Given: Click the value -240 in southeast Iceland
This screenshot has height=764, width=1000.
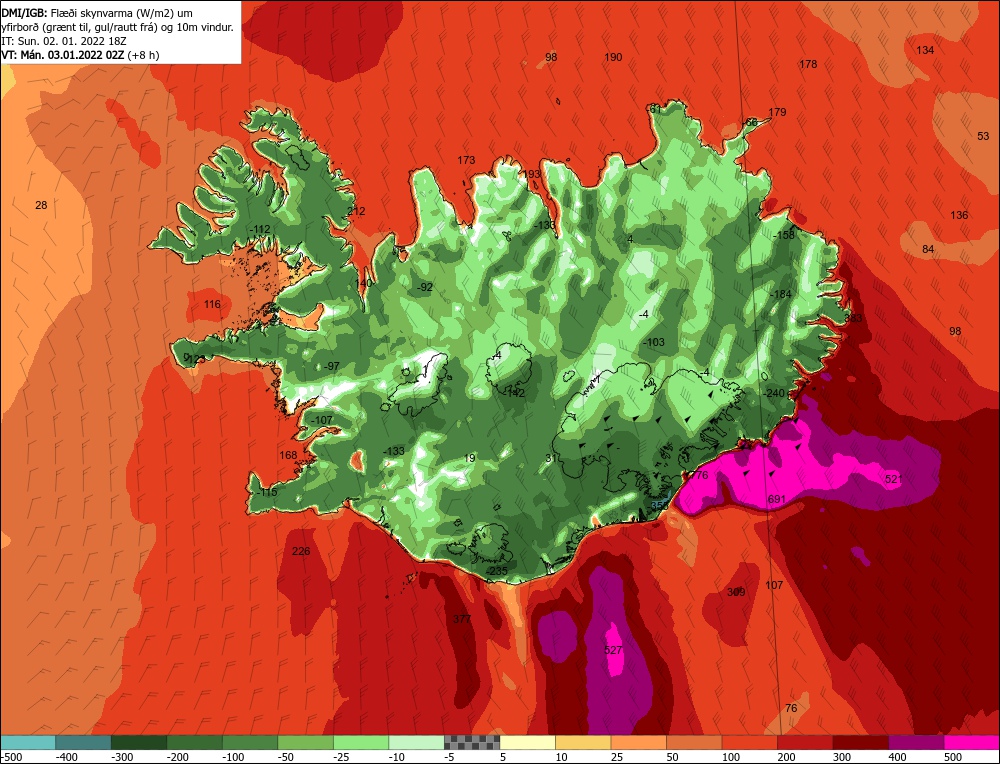Looking at the screenshot, I should (x=774, y=393).
